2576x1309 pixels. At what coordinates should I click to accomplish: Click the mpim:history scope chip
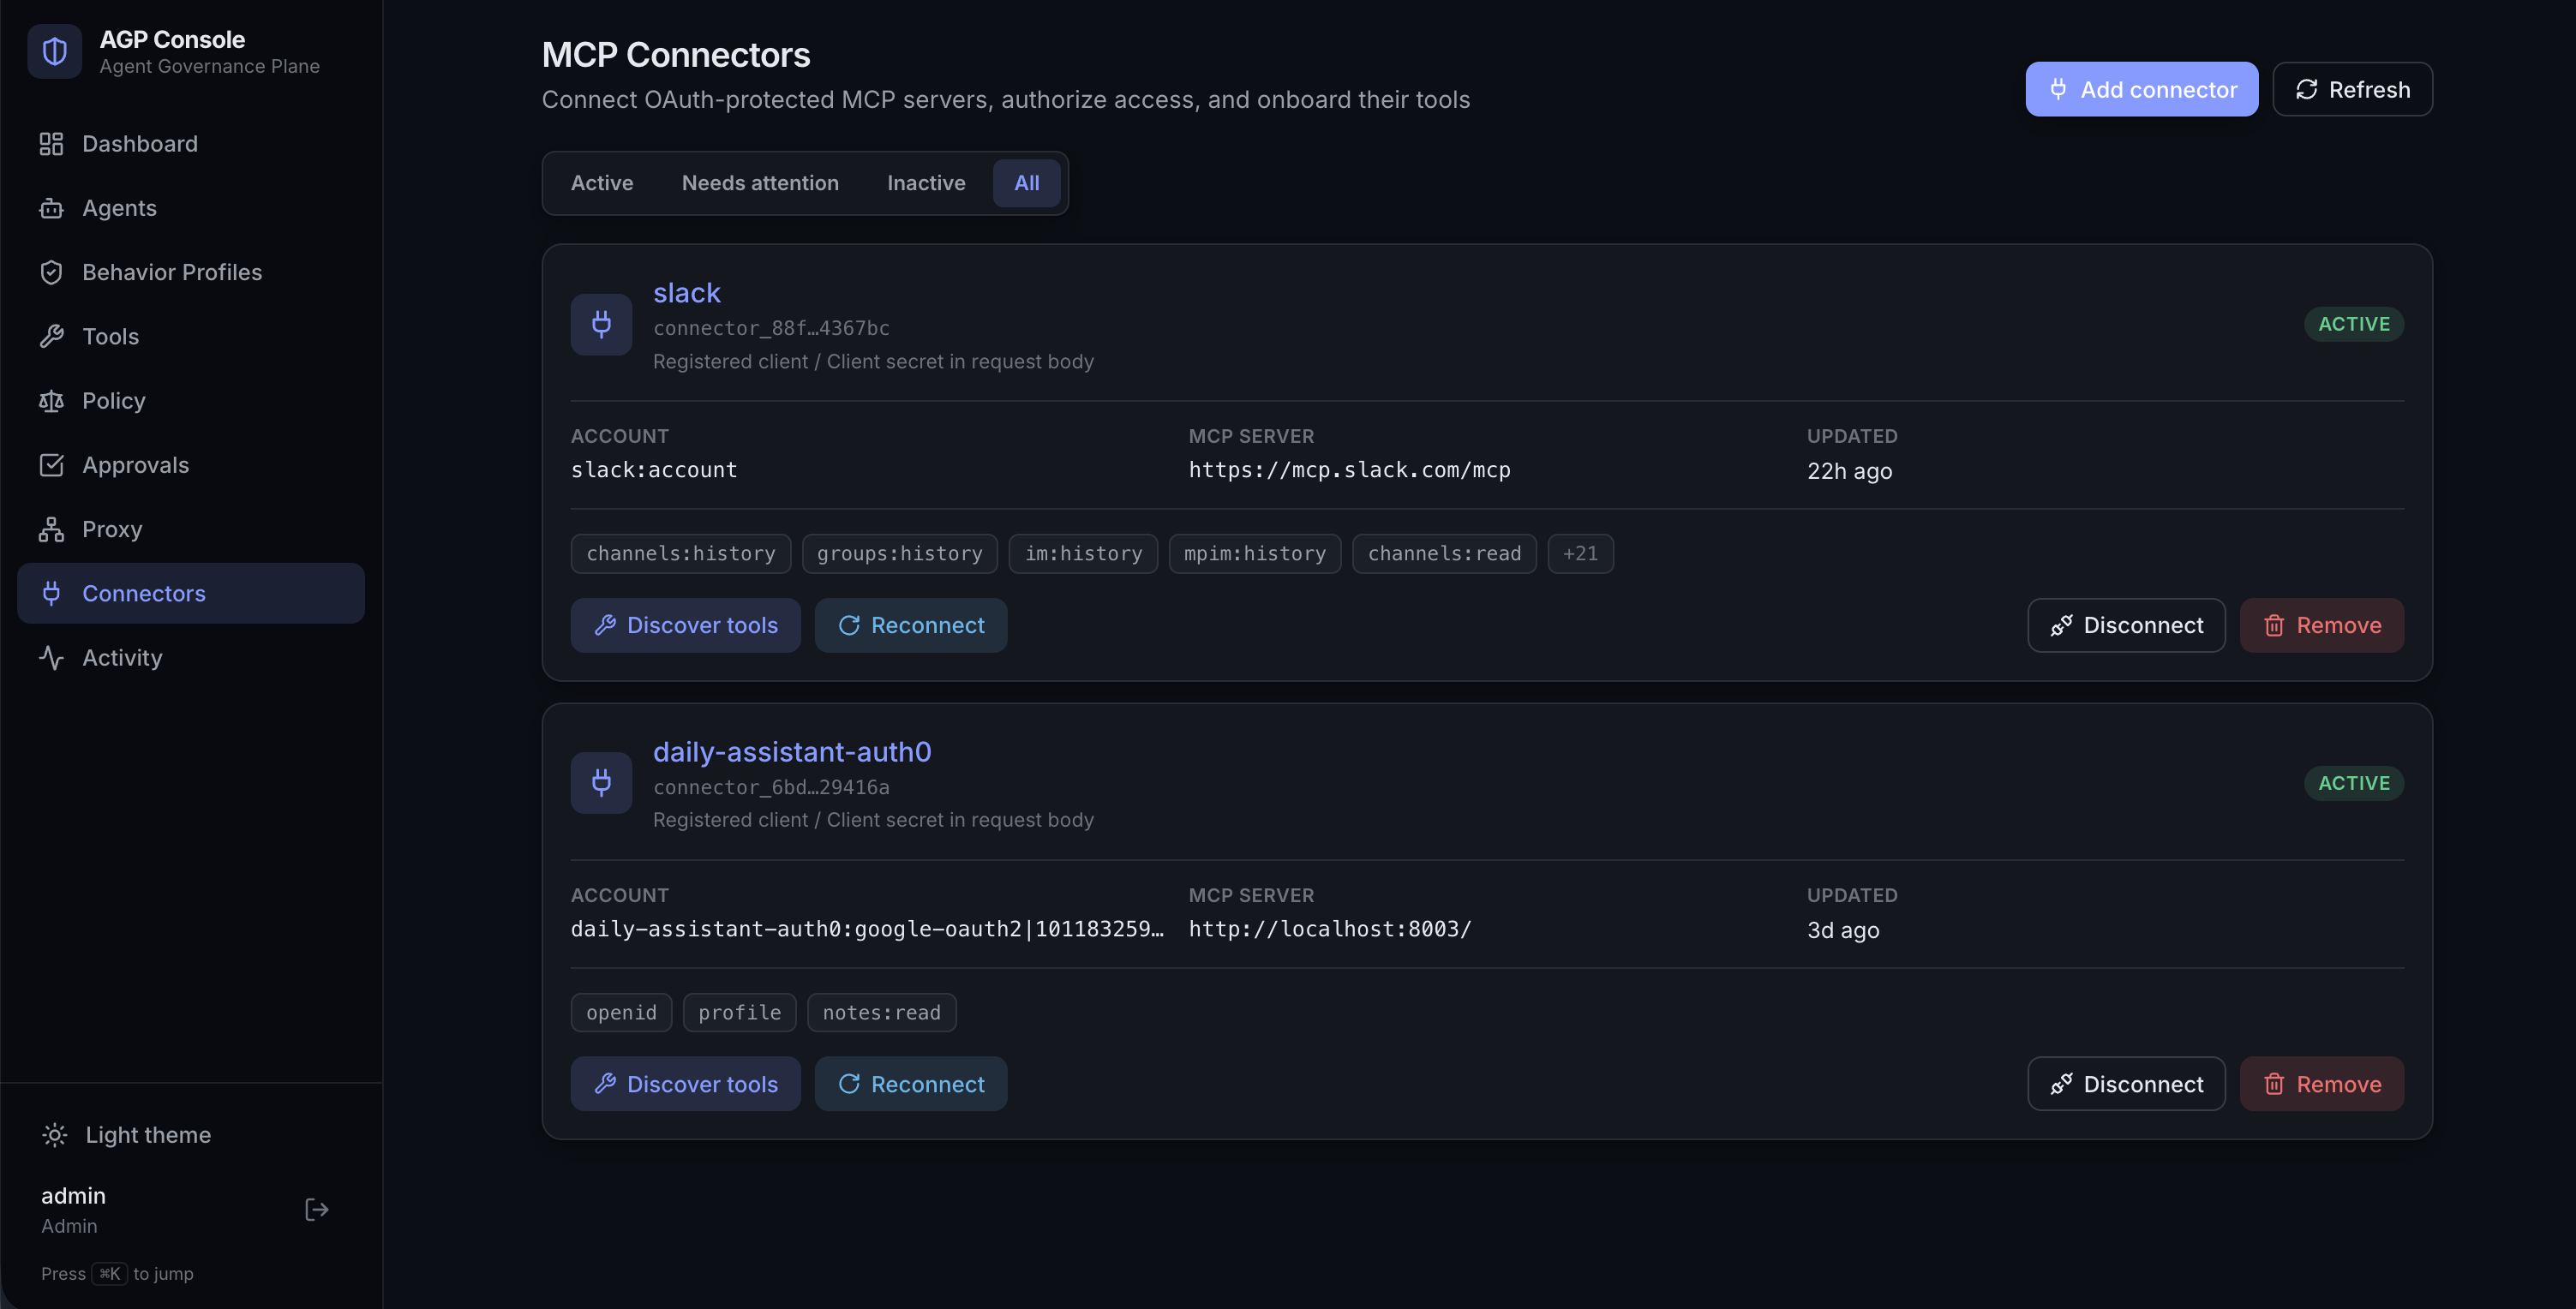(x=1254, y=554)
